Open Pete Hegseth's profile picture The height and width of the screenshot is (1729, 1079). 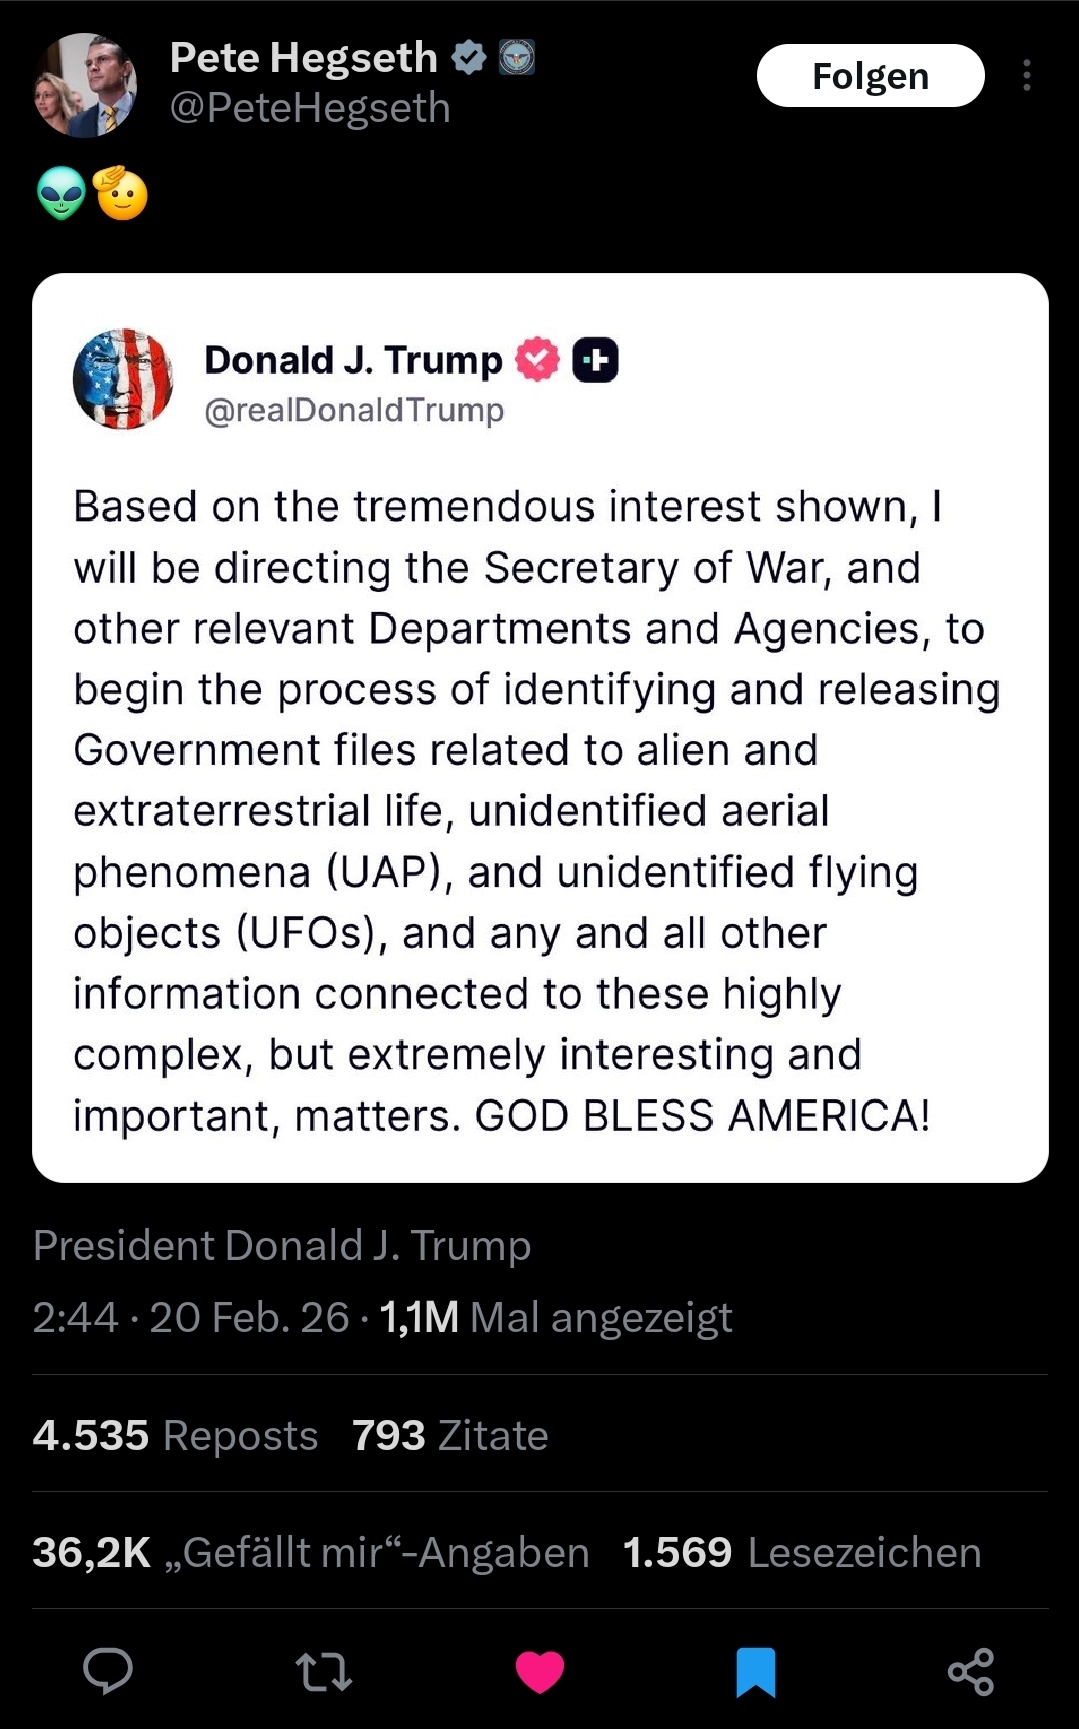(x=85, y=84)
